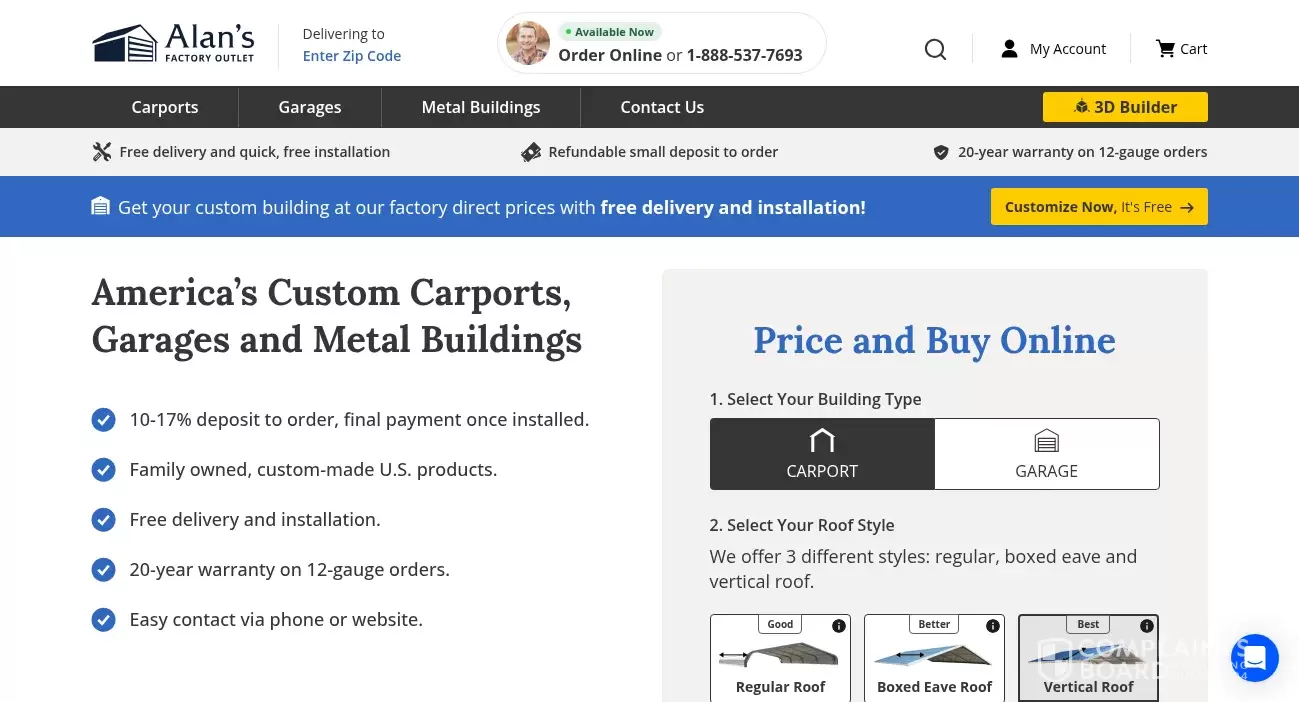Open the Carports navigation menu
1299x702 pixels.
click(164, 107)
